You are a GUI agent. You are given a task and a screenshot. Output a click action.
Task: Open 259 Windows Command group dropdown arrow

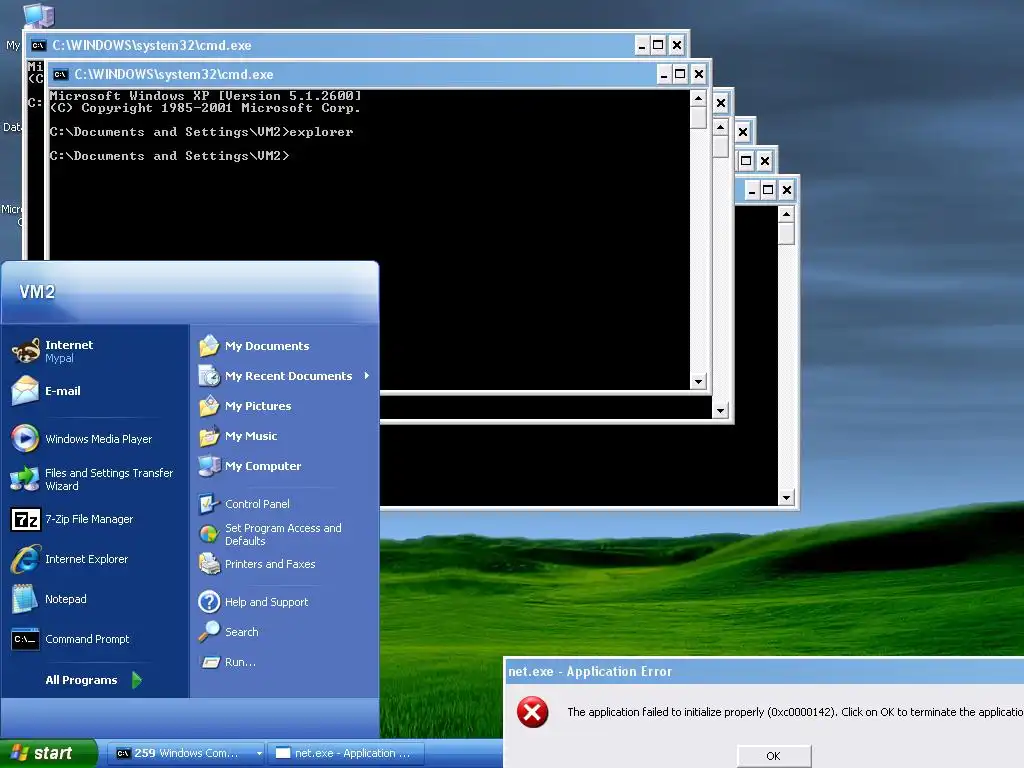259,754
